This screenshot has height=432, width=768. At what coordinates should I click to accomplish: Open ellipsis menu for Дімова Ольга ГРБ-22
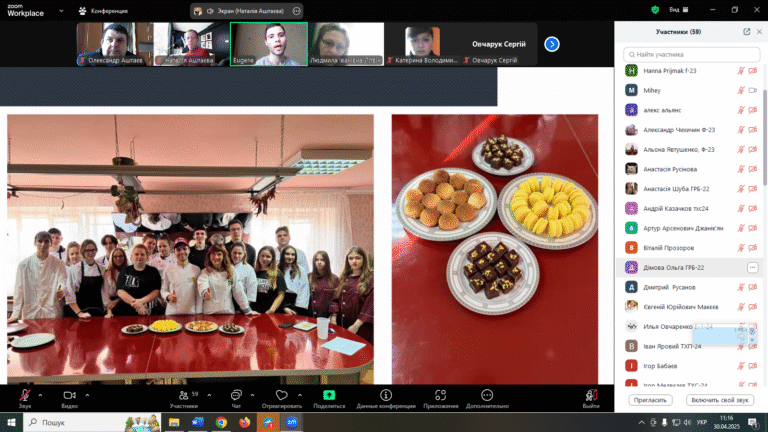pos(752,267)
